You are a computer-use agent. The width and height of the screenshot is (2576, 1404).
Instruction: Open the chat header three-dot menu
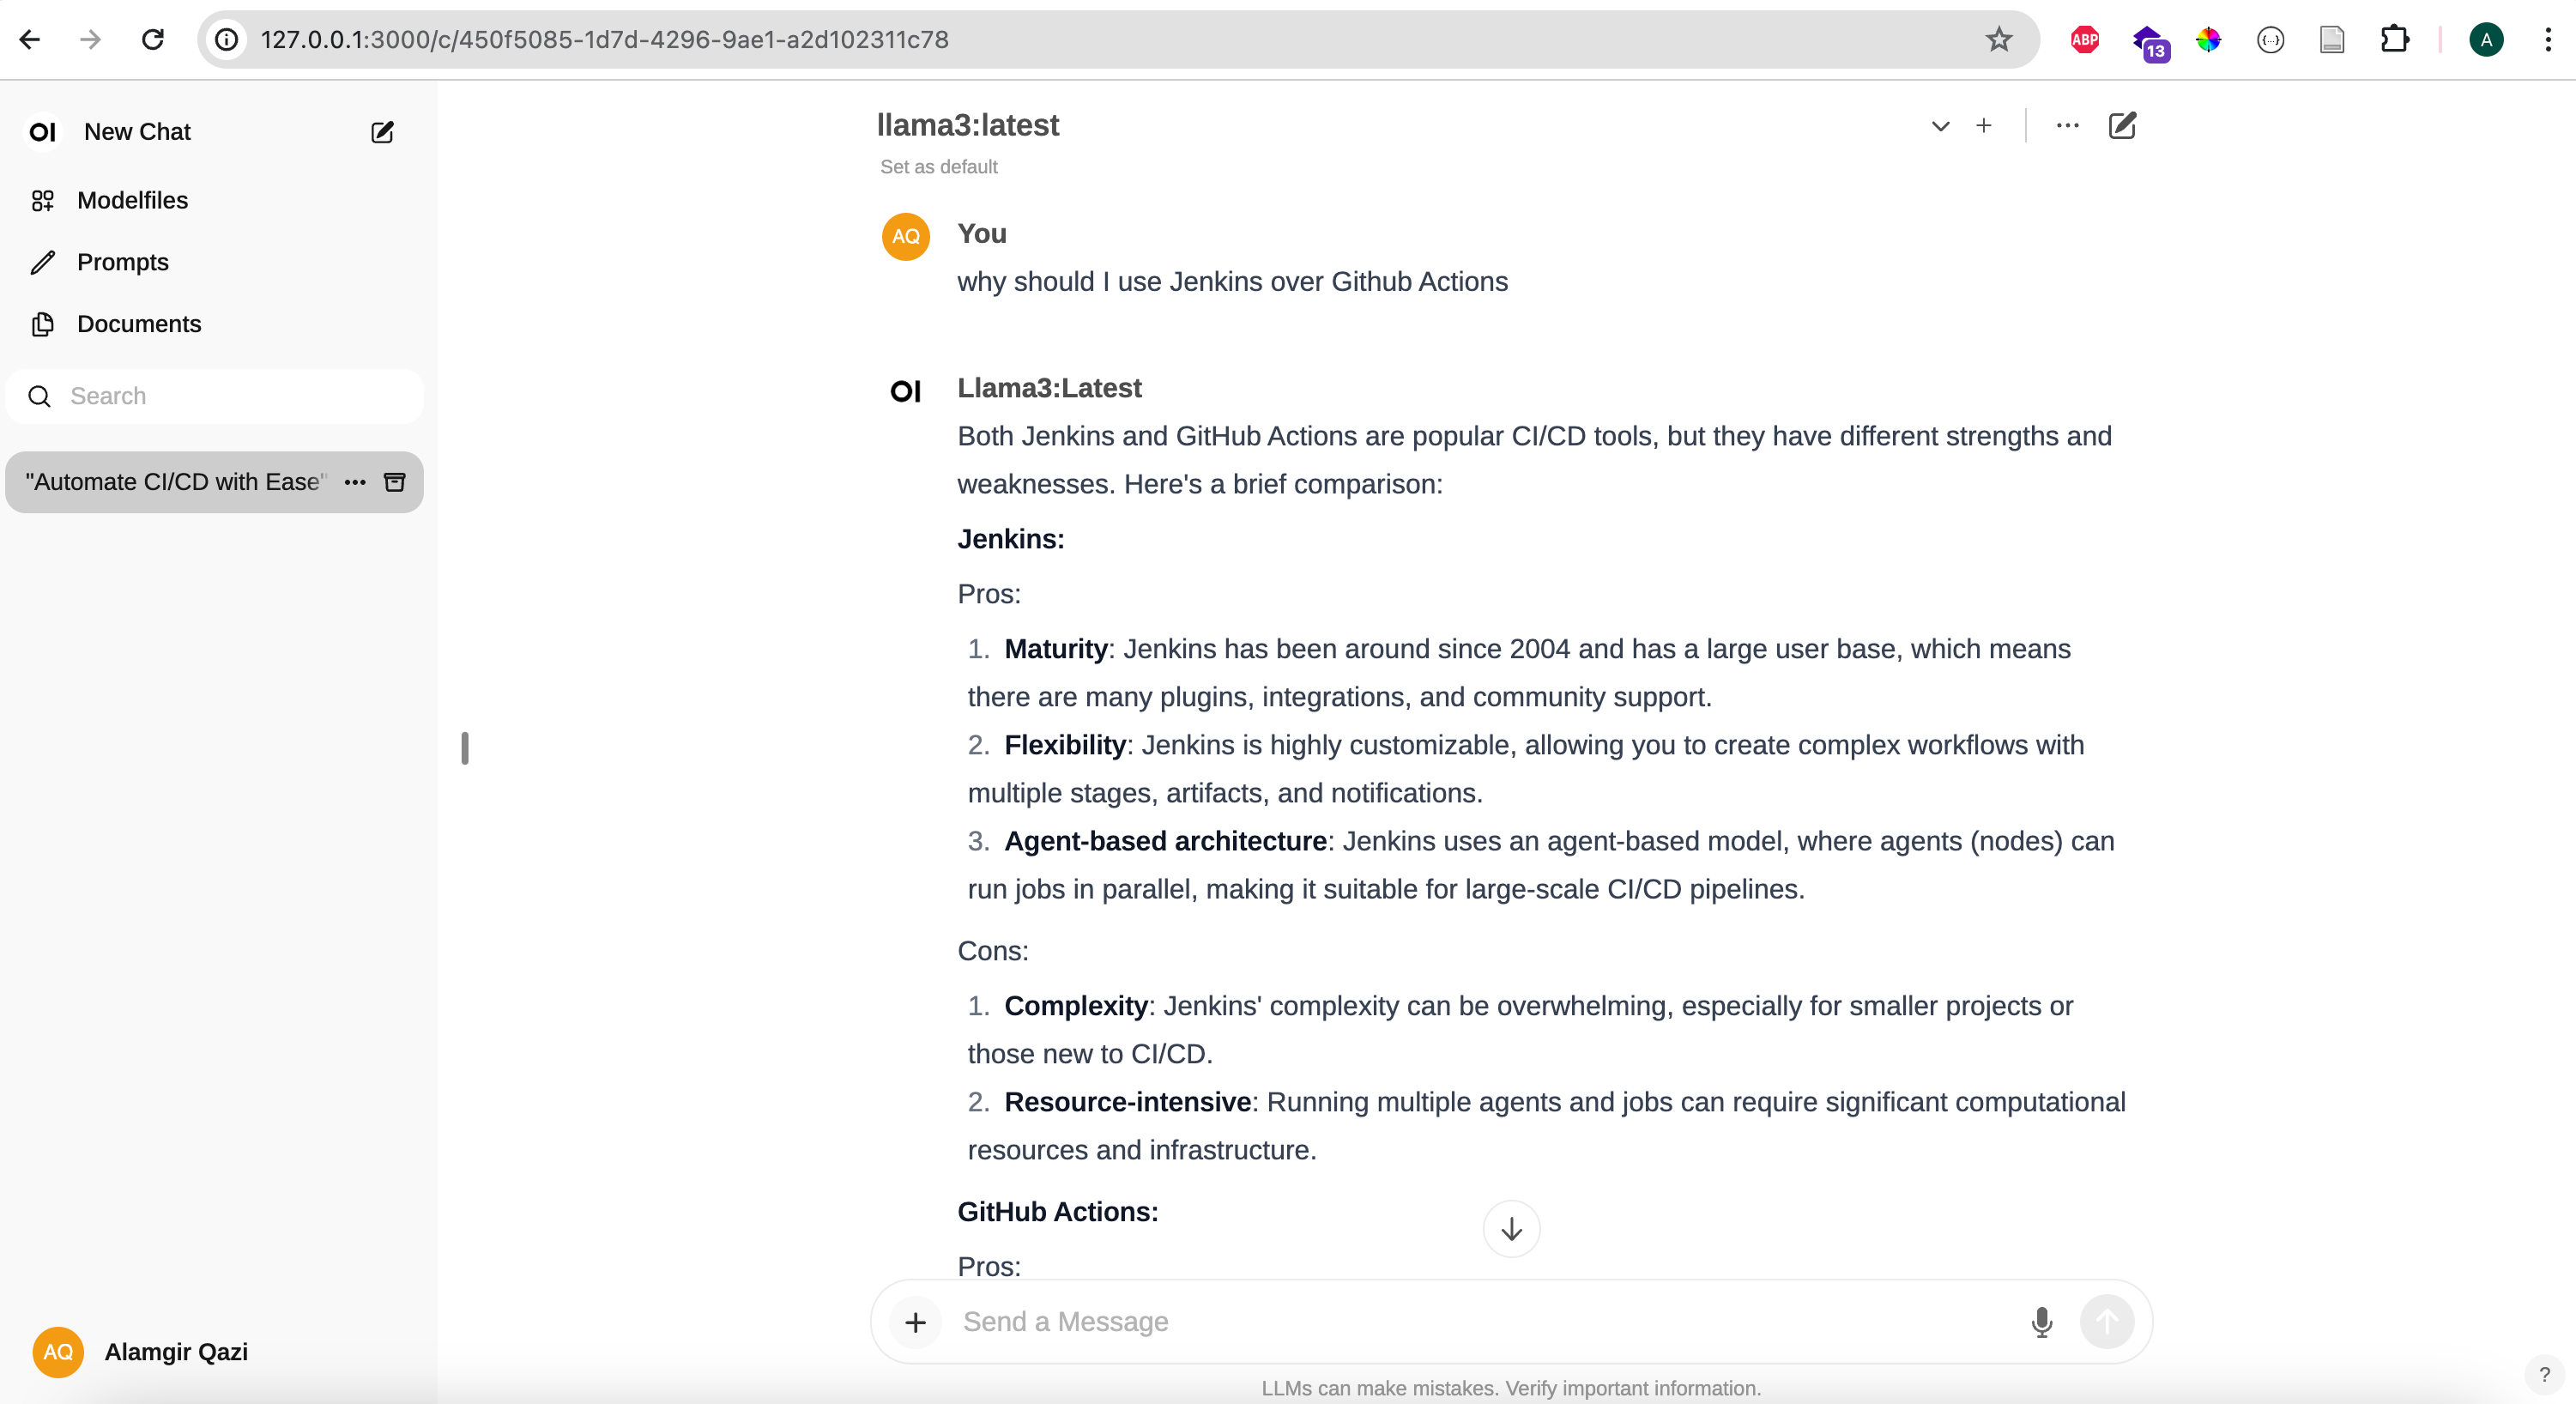2068,126
